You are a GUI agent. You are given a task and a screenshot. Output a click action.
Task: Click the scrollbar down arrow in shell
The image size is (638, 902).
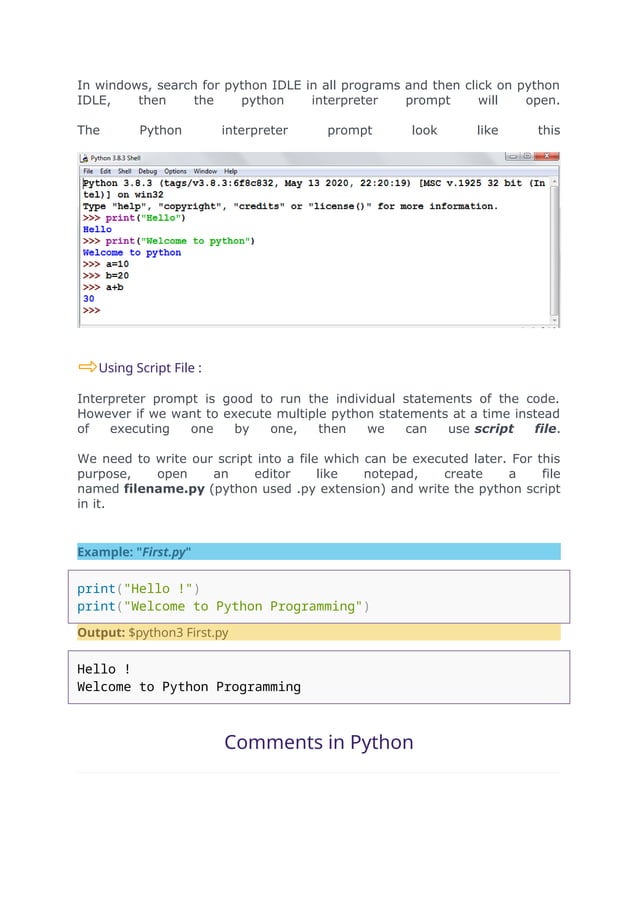554,320
